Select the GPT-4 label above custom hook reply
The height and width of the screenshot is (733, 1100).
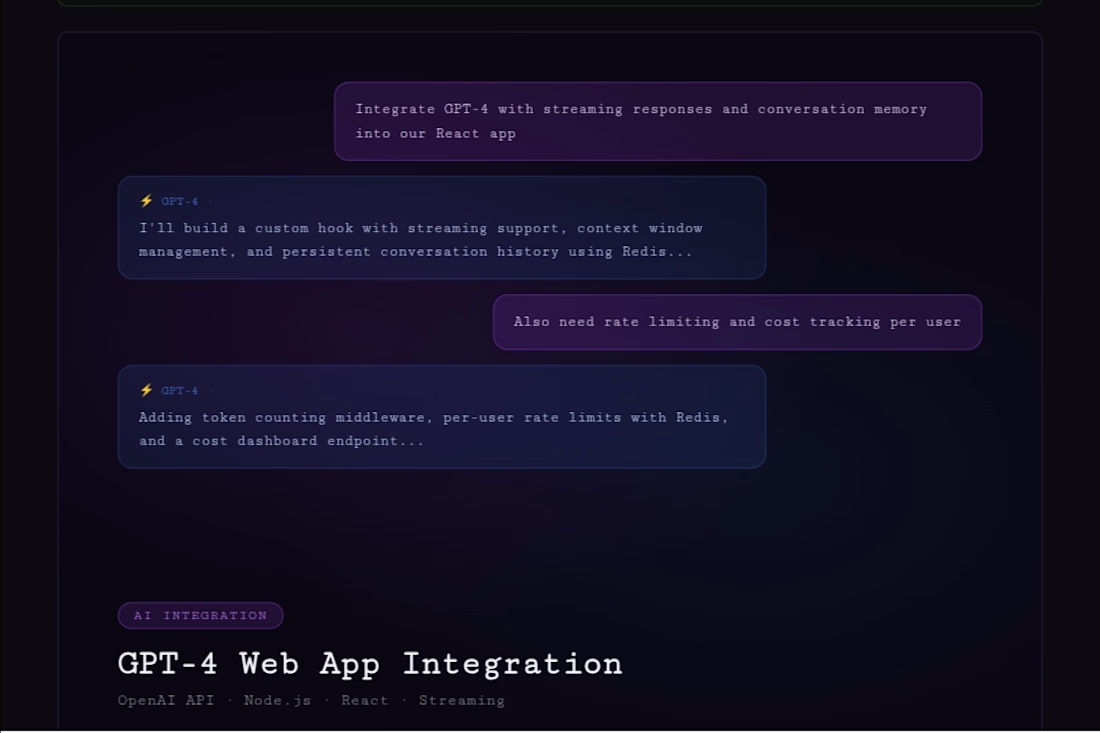180,201
